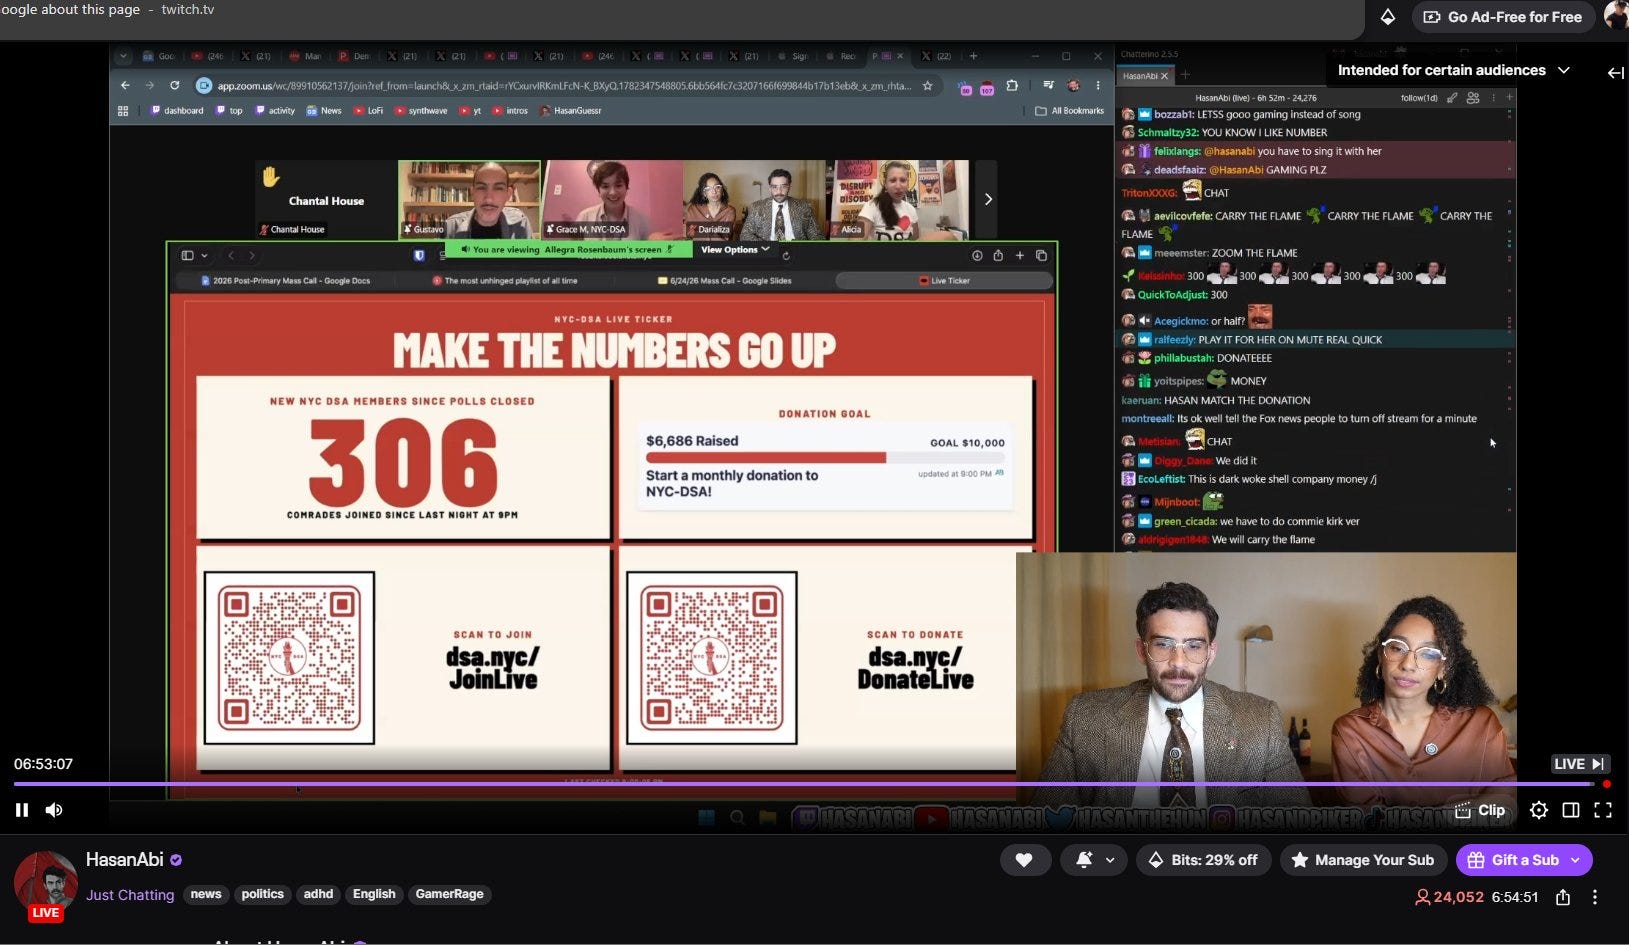1629x945 pixels.
Task: Select the English tag
Action: coord(374,894)
